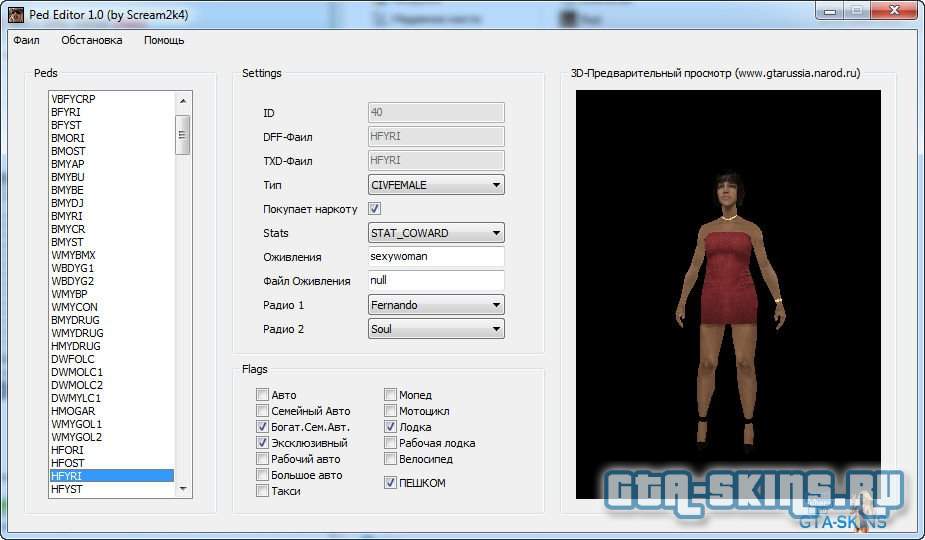Viewport: 925px width, 540px height.
Task: Enable the Рабочий авто checkbox
Action: click(x=263, y=458)
